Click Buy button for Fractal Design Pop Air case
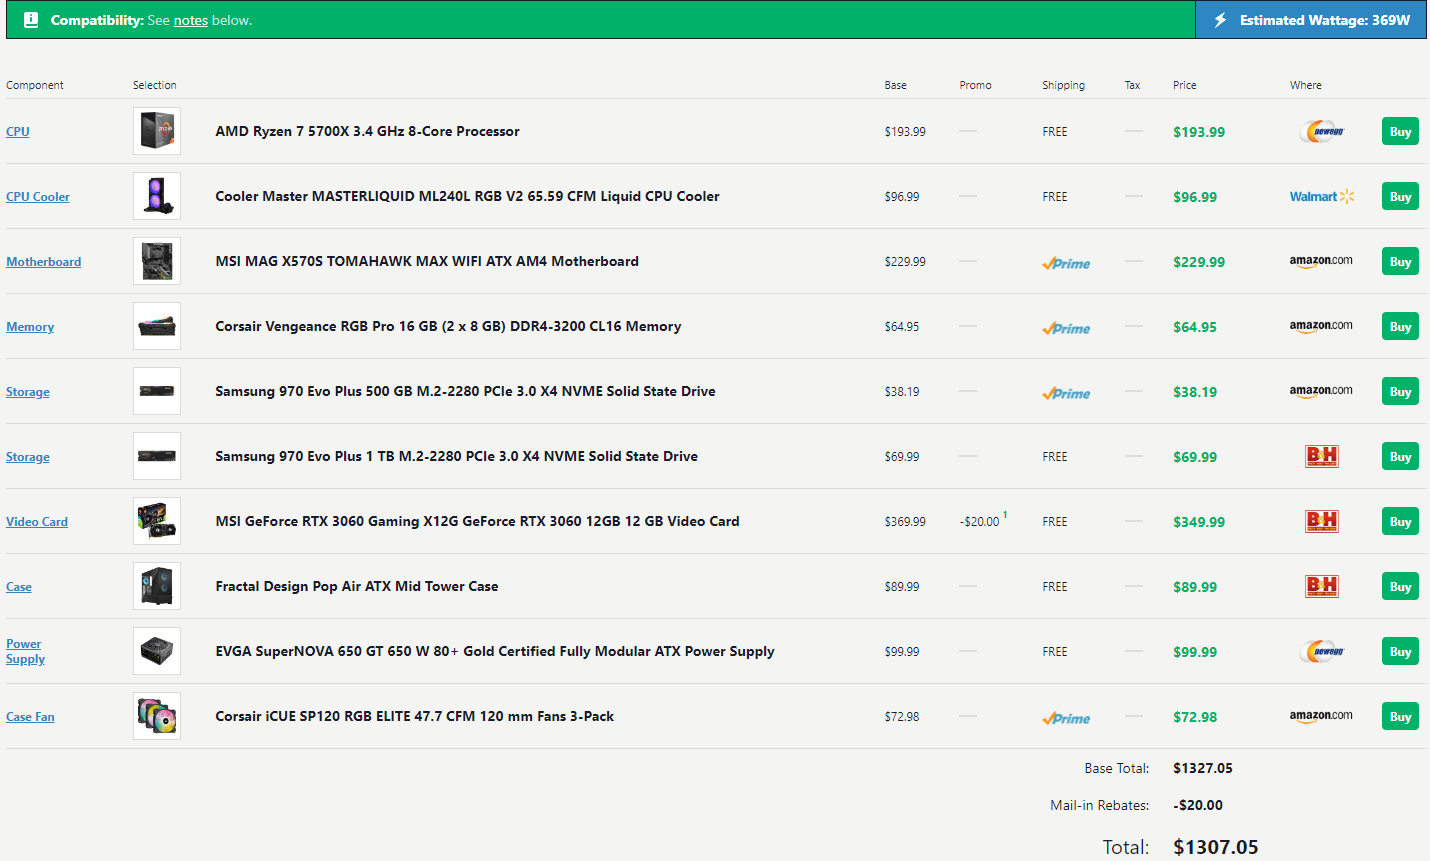Viewport: 1430px width, 861px height. coord(1400,586)
